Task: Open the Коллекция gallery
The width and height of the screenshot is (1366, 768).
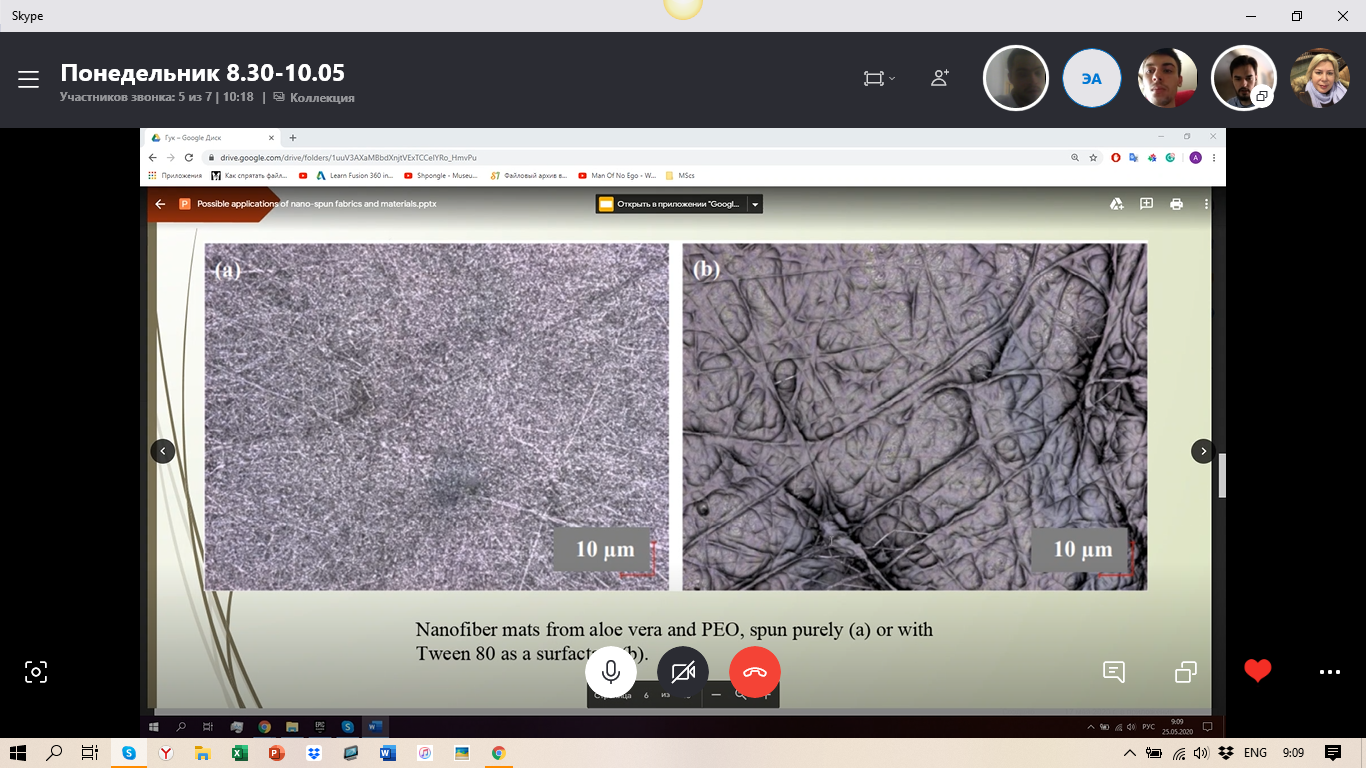Action: pyautogui.click(x=314, y=98)
